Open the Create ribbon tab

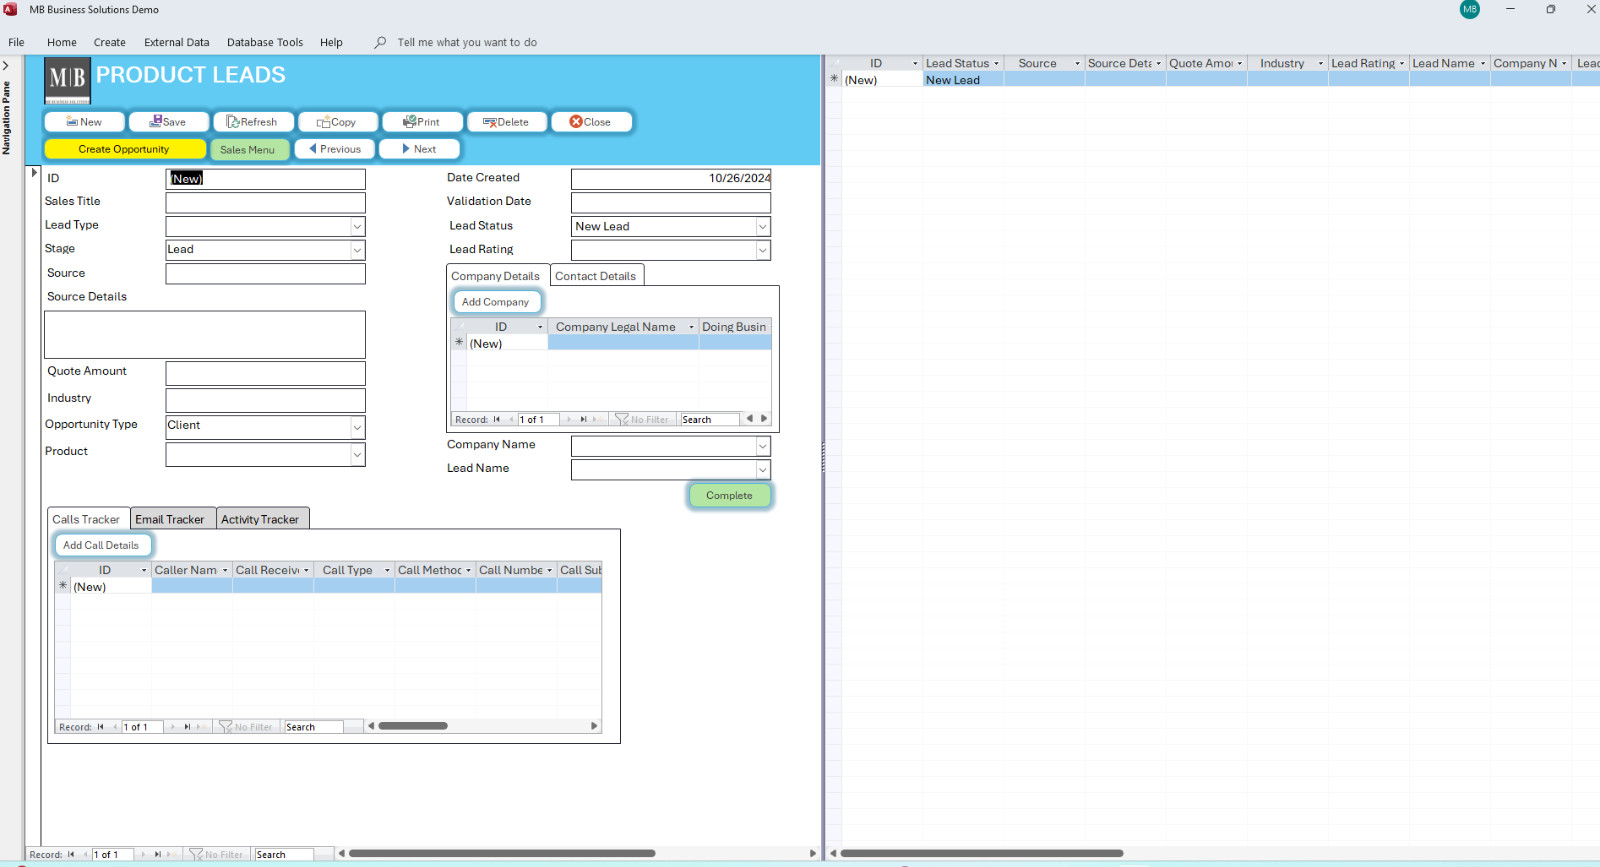(x=109, y=42)
